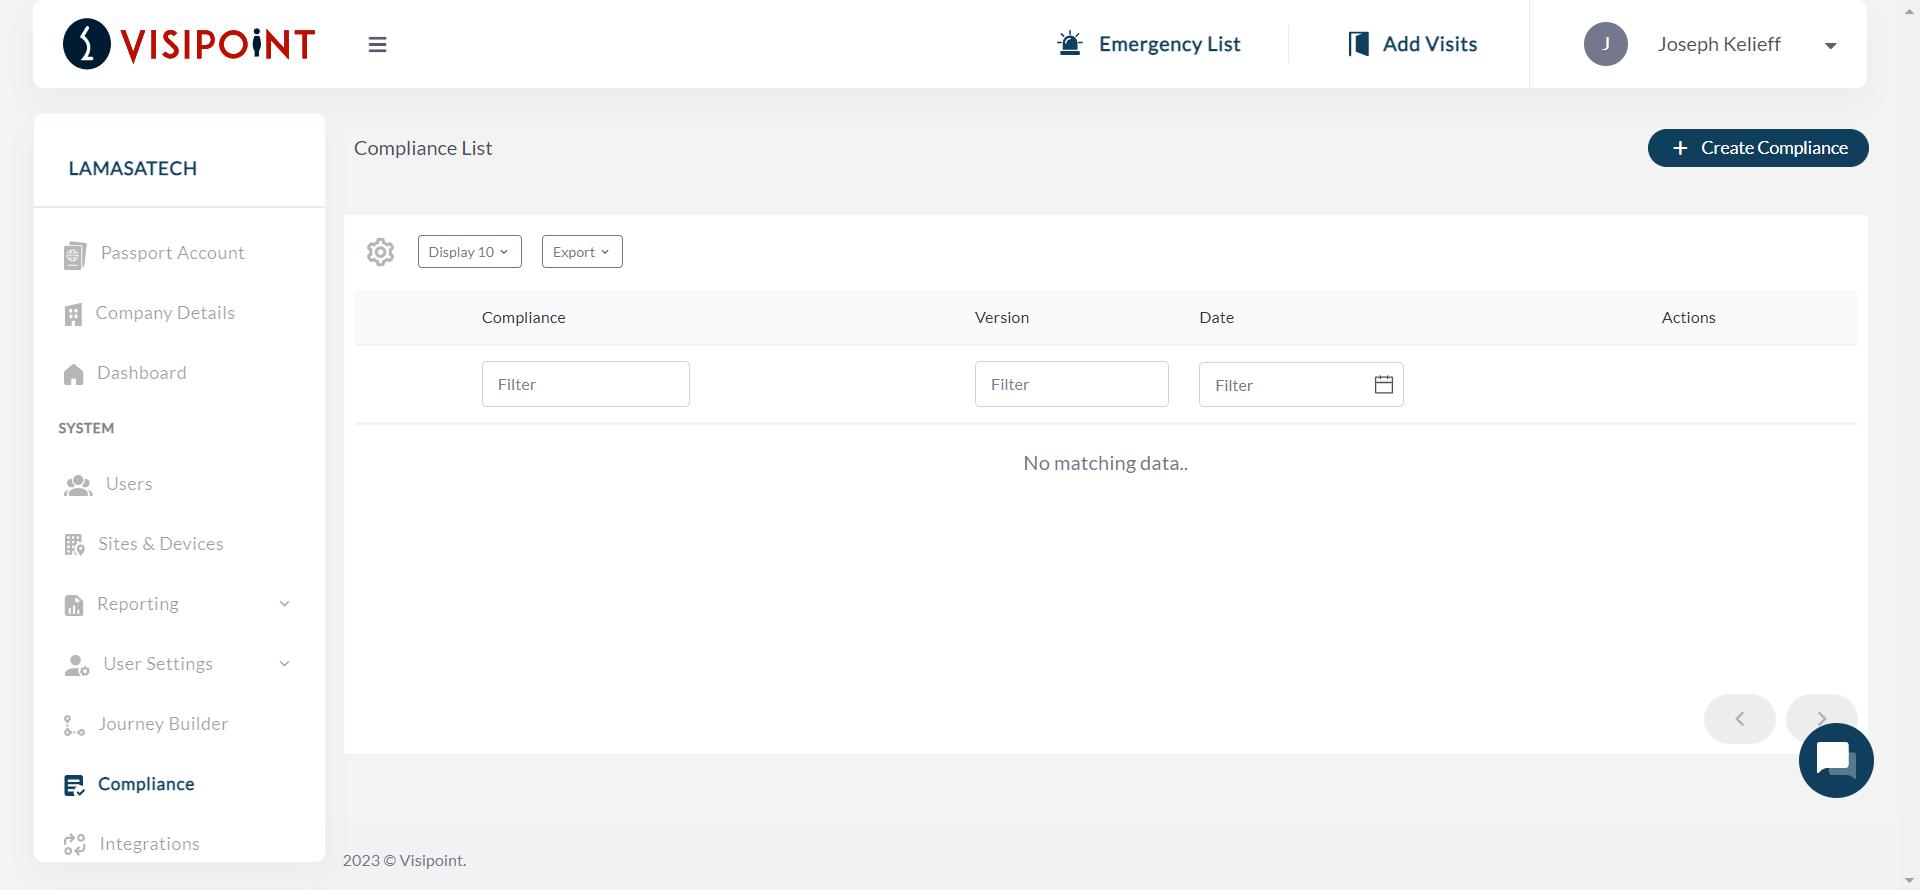Click Create Compliance button
Screen dimensions: 1920x890
(1757, 148)
